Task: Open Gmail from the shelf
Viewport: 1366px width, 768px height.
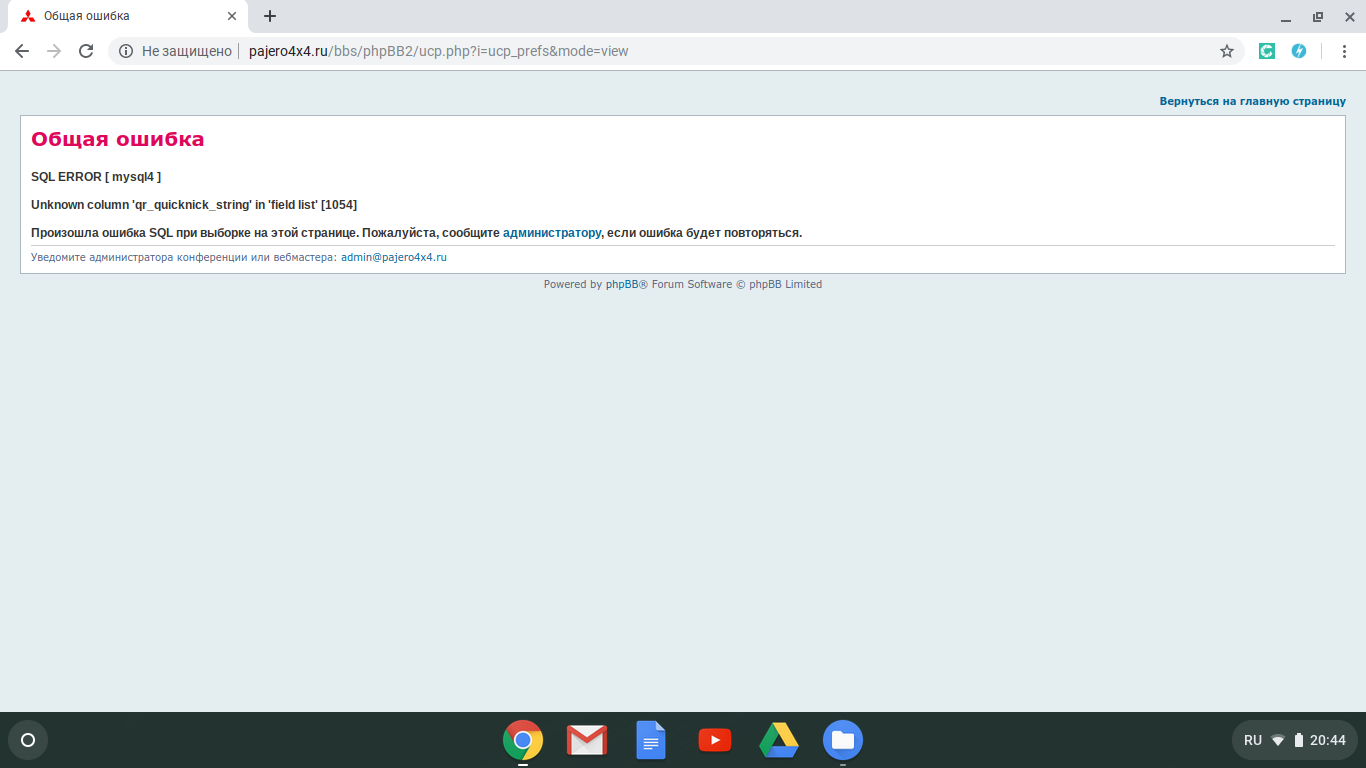Action: coord(587,740)
